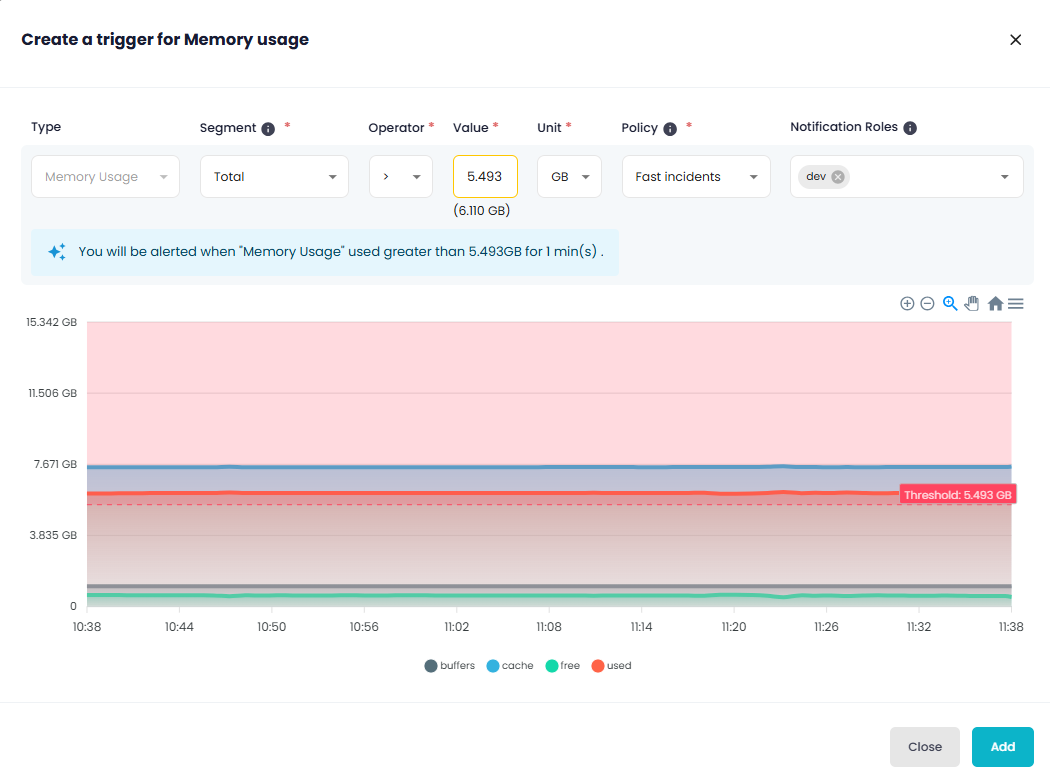
Task: Open the chart hamburger menu
Action: tap(1015, 304)
